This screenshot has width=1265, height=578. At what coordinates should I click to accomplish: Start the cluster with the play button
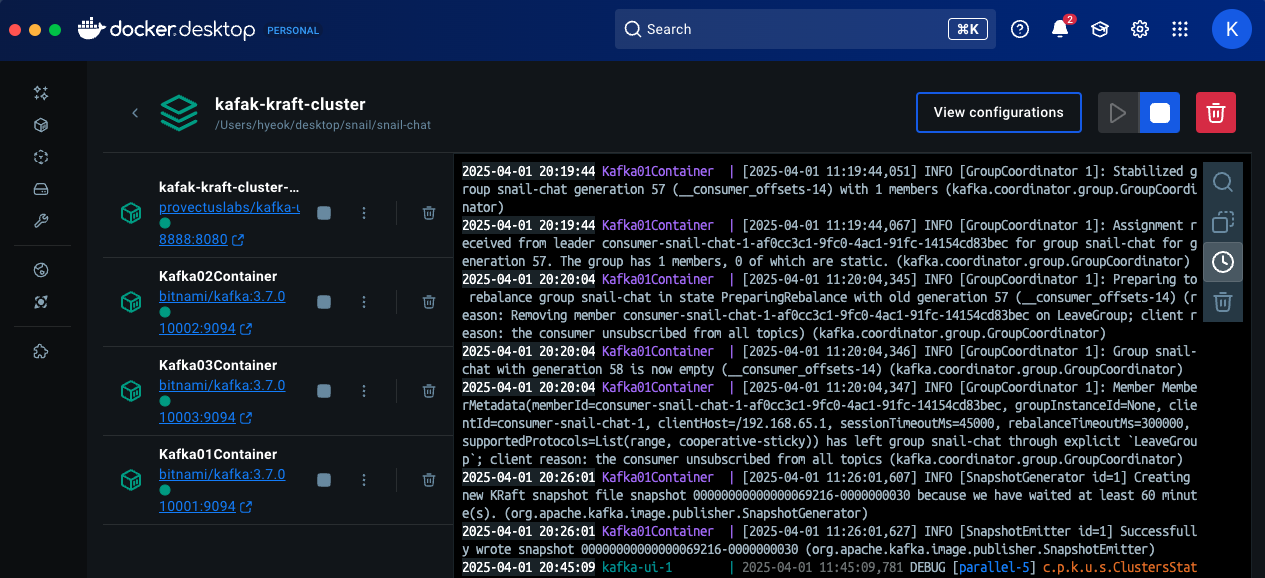(1118, 113)
